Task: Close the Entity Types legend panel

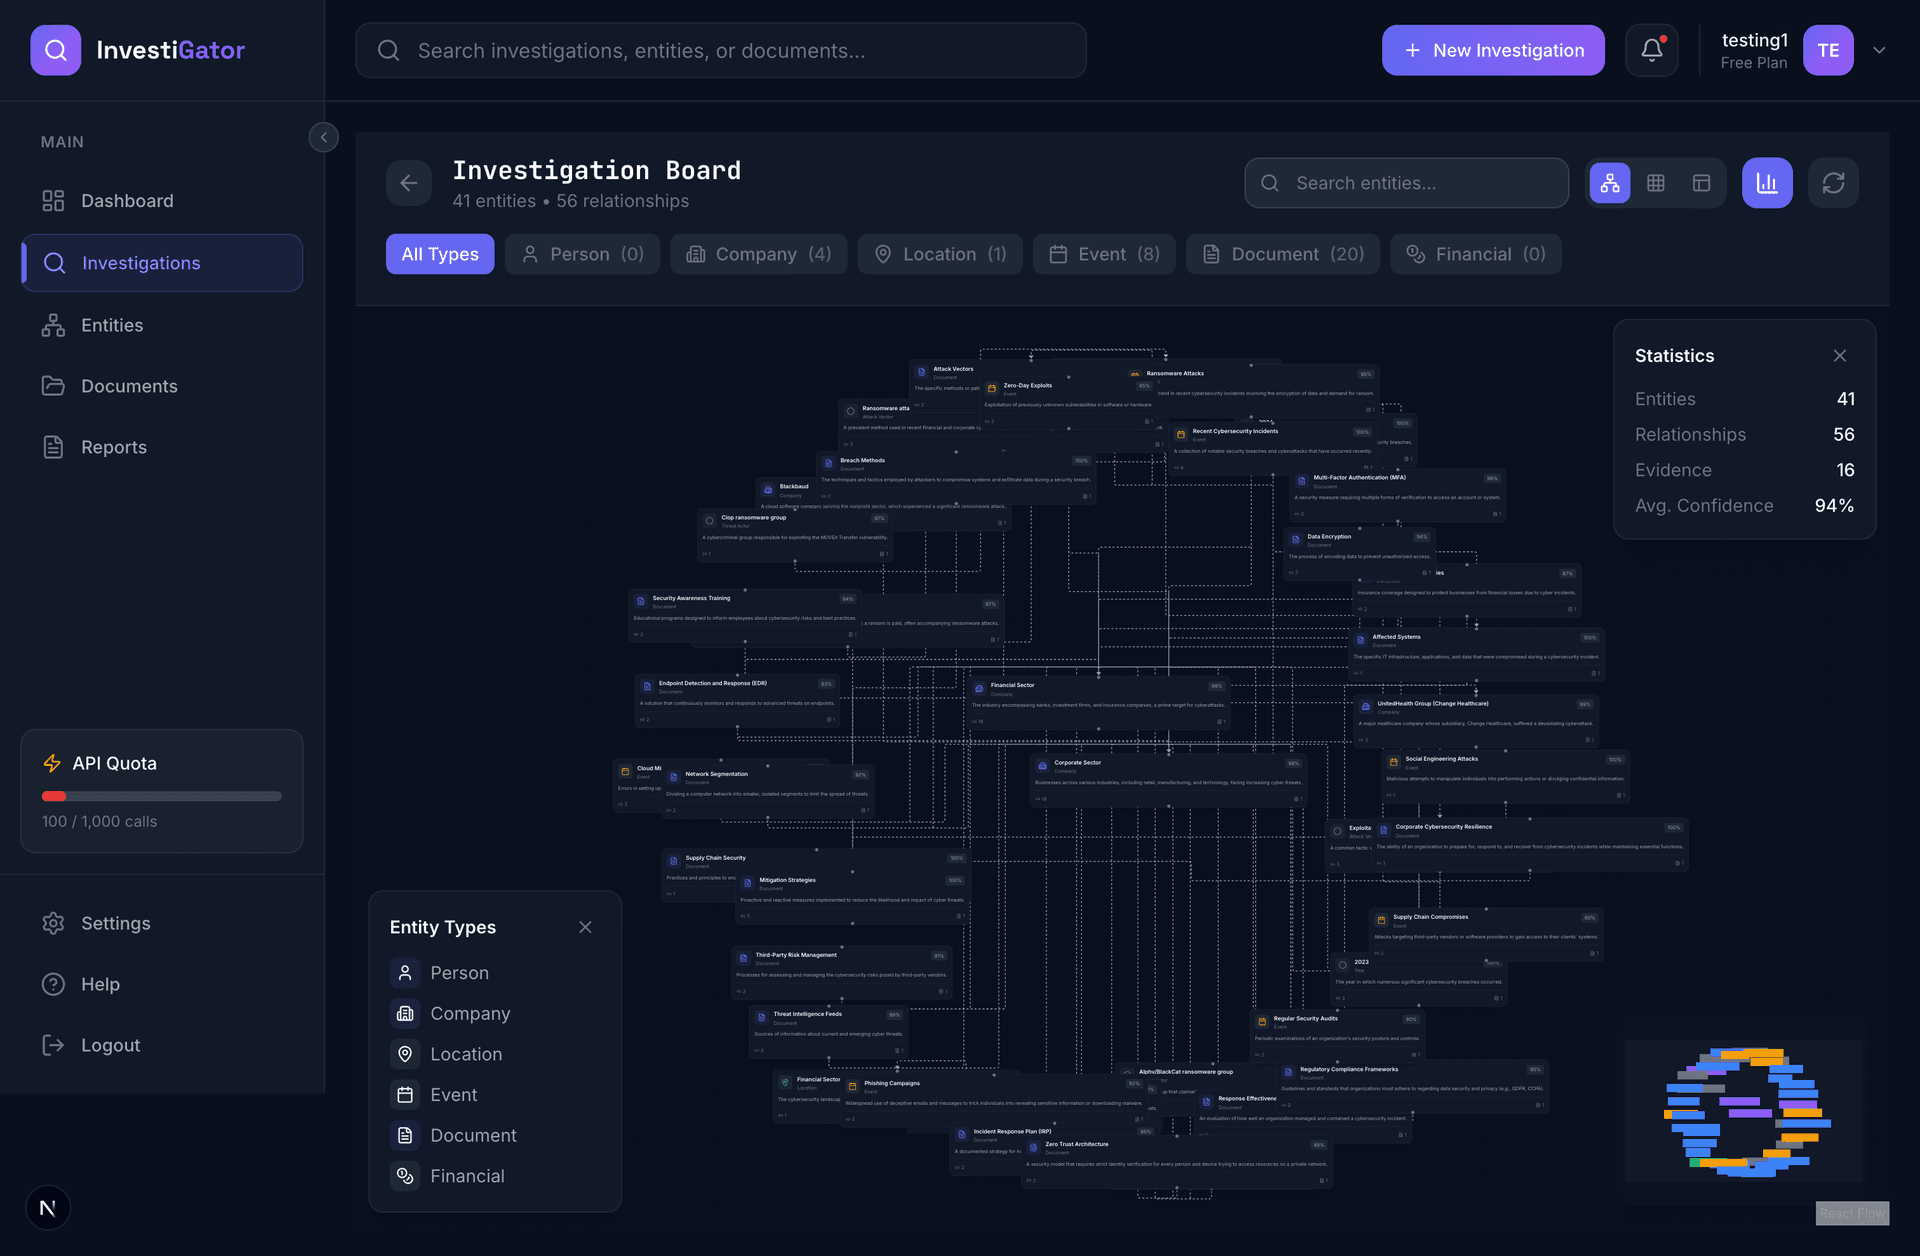Action: coord(585,927)
